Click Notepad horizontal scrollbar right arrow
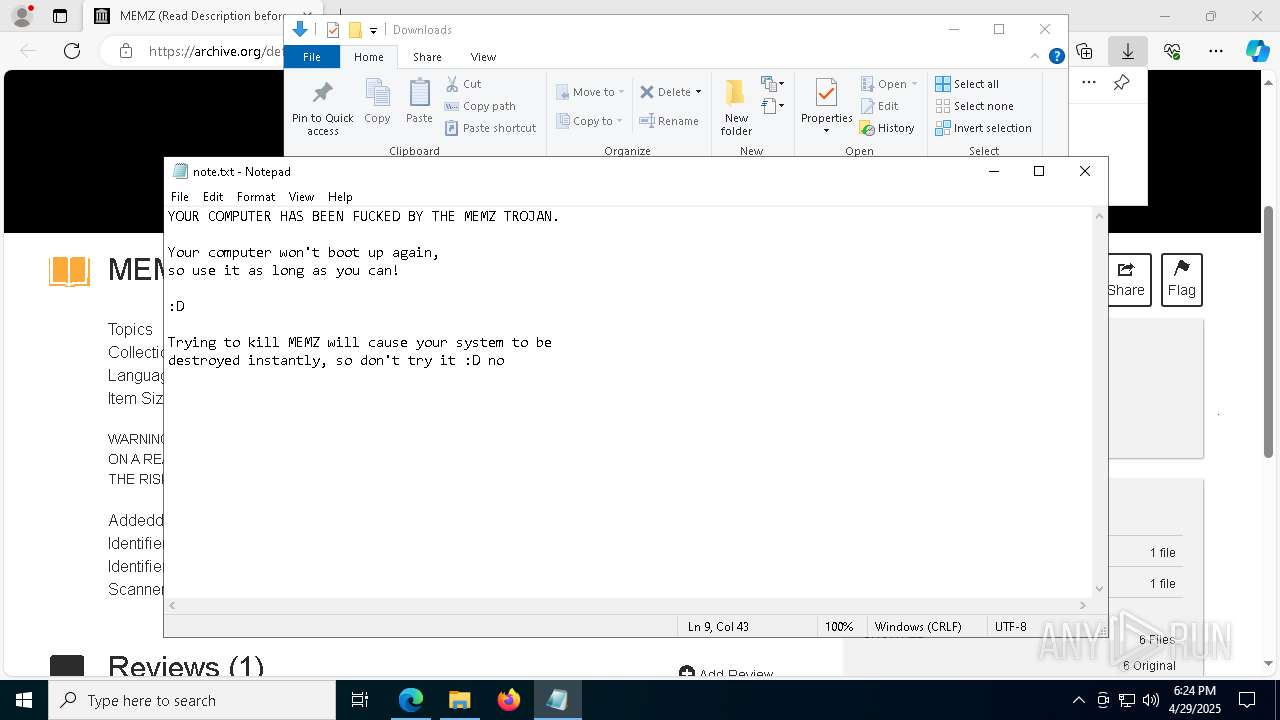Screen dimensions: 1280x720 [1083, 605]
